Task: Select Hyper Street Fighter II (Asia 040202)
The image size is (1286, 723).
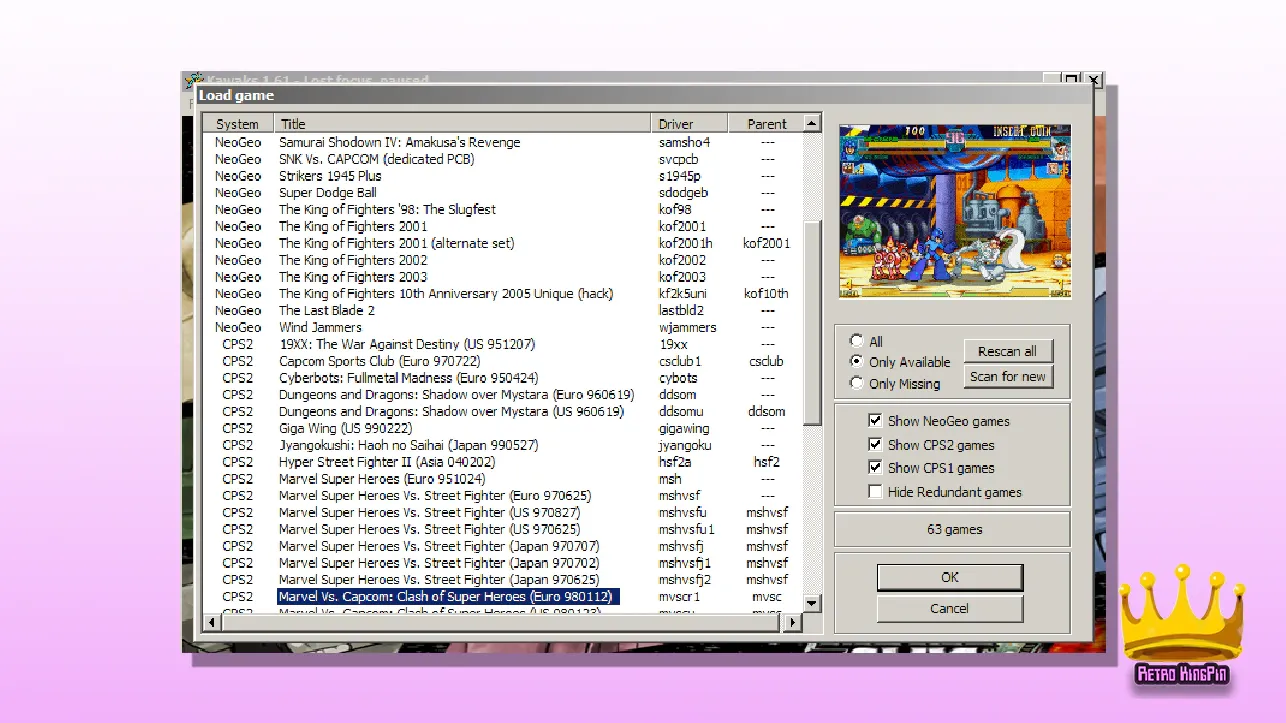Action: (503, 462)
